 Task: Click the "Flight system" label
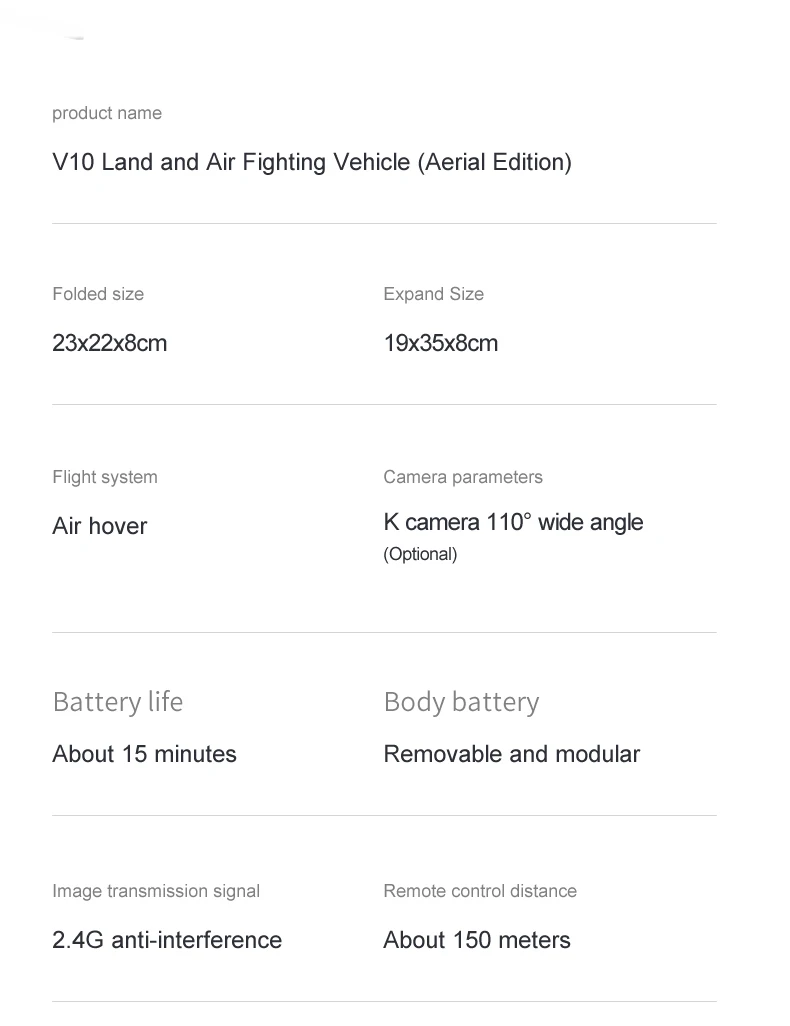(x=105, y=477)
